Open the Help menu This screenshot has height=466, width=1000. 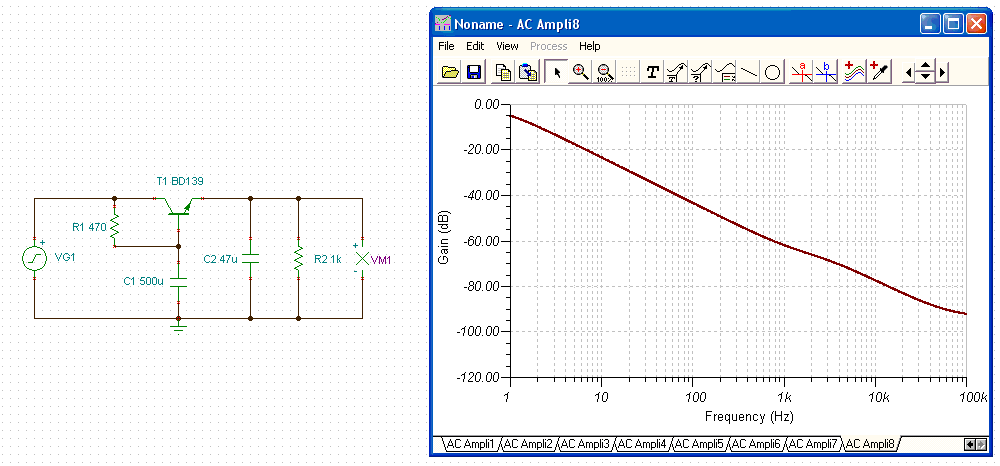(x=589, y=46)
